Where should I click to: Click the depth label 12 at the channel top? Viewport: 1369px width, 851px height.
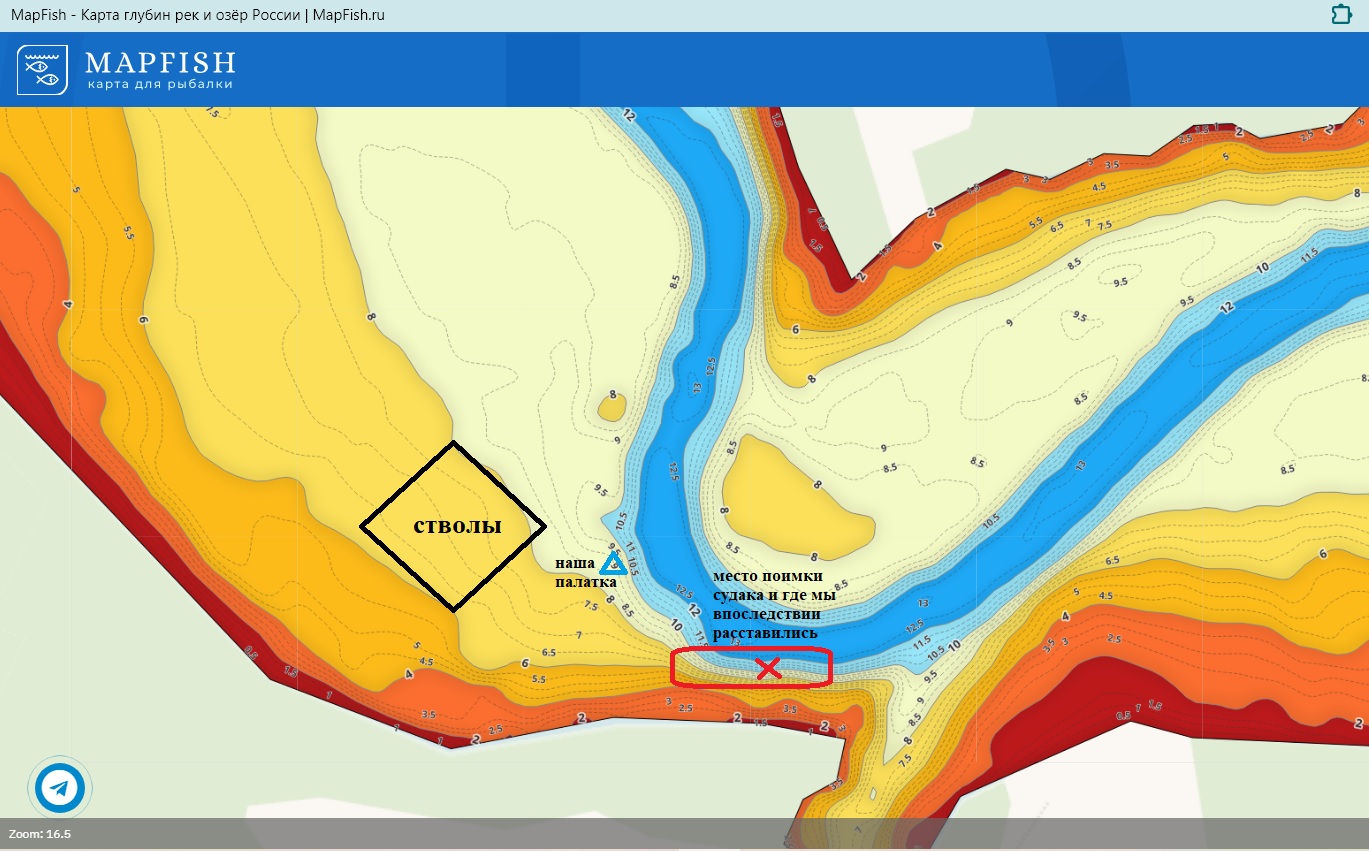628,116
